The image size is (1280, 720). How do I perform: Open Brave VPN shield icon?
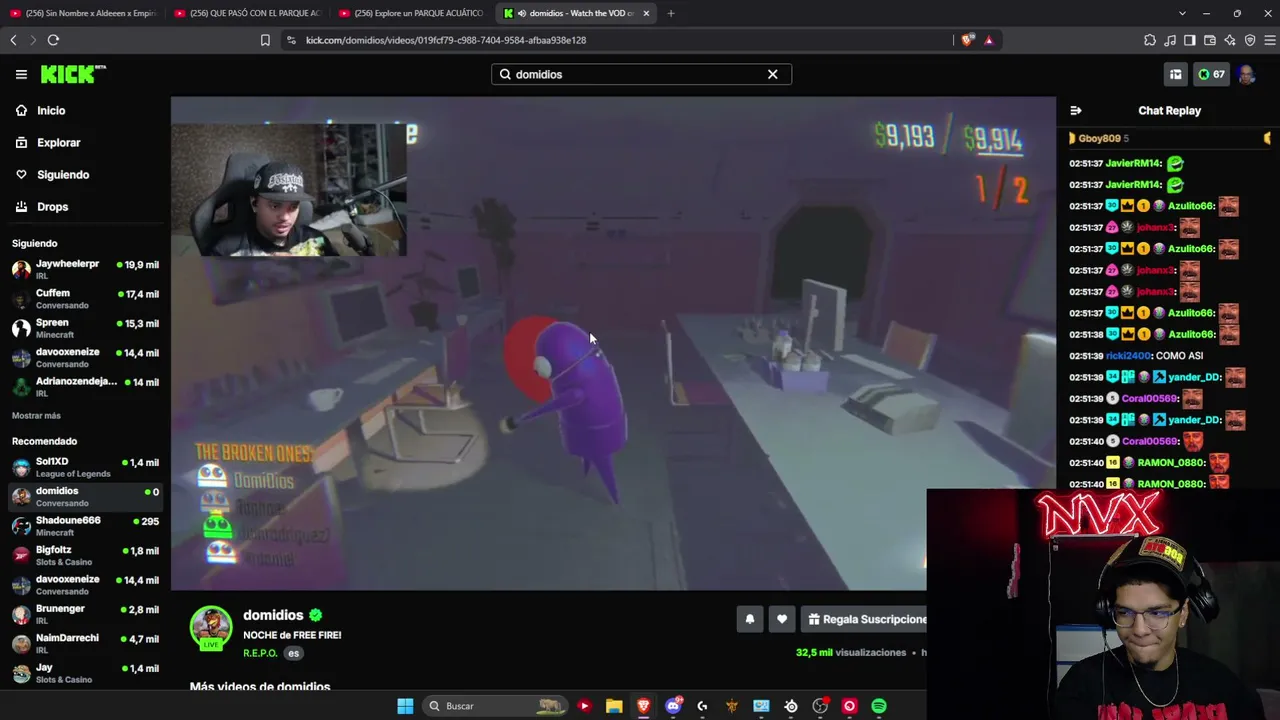[x=1250, y=40]
